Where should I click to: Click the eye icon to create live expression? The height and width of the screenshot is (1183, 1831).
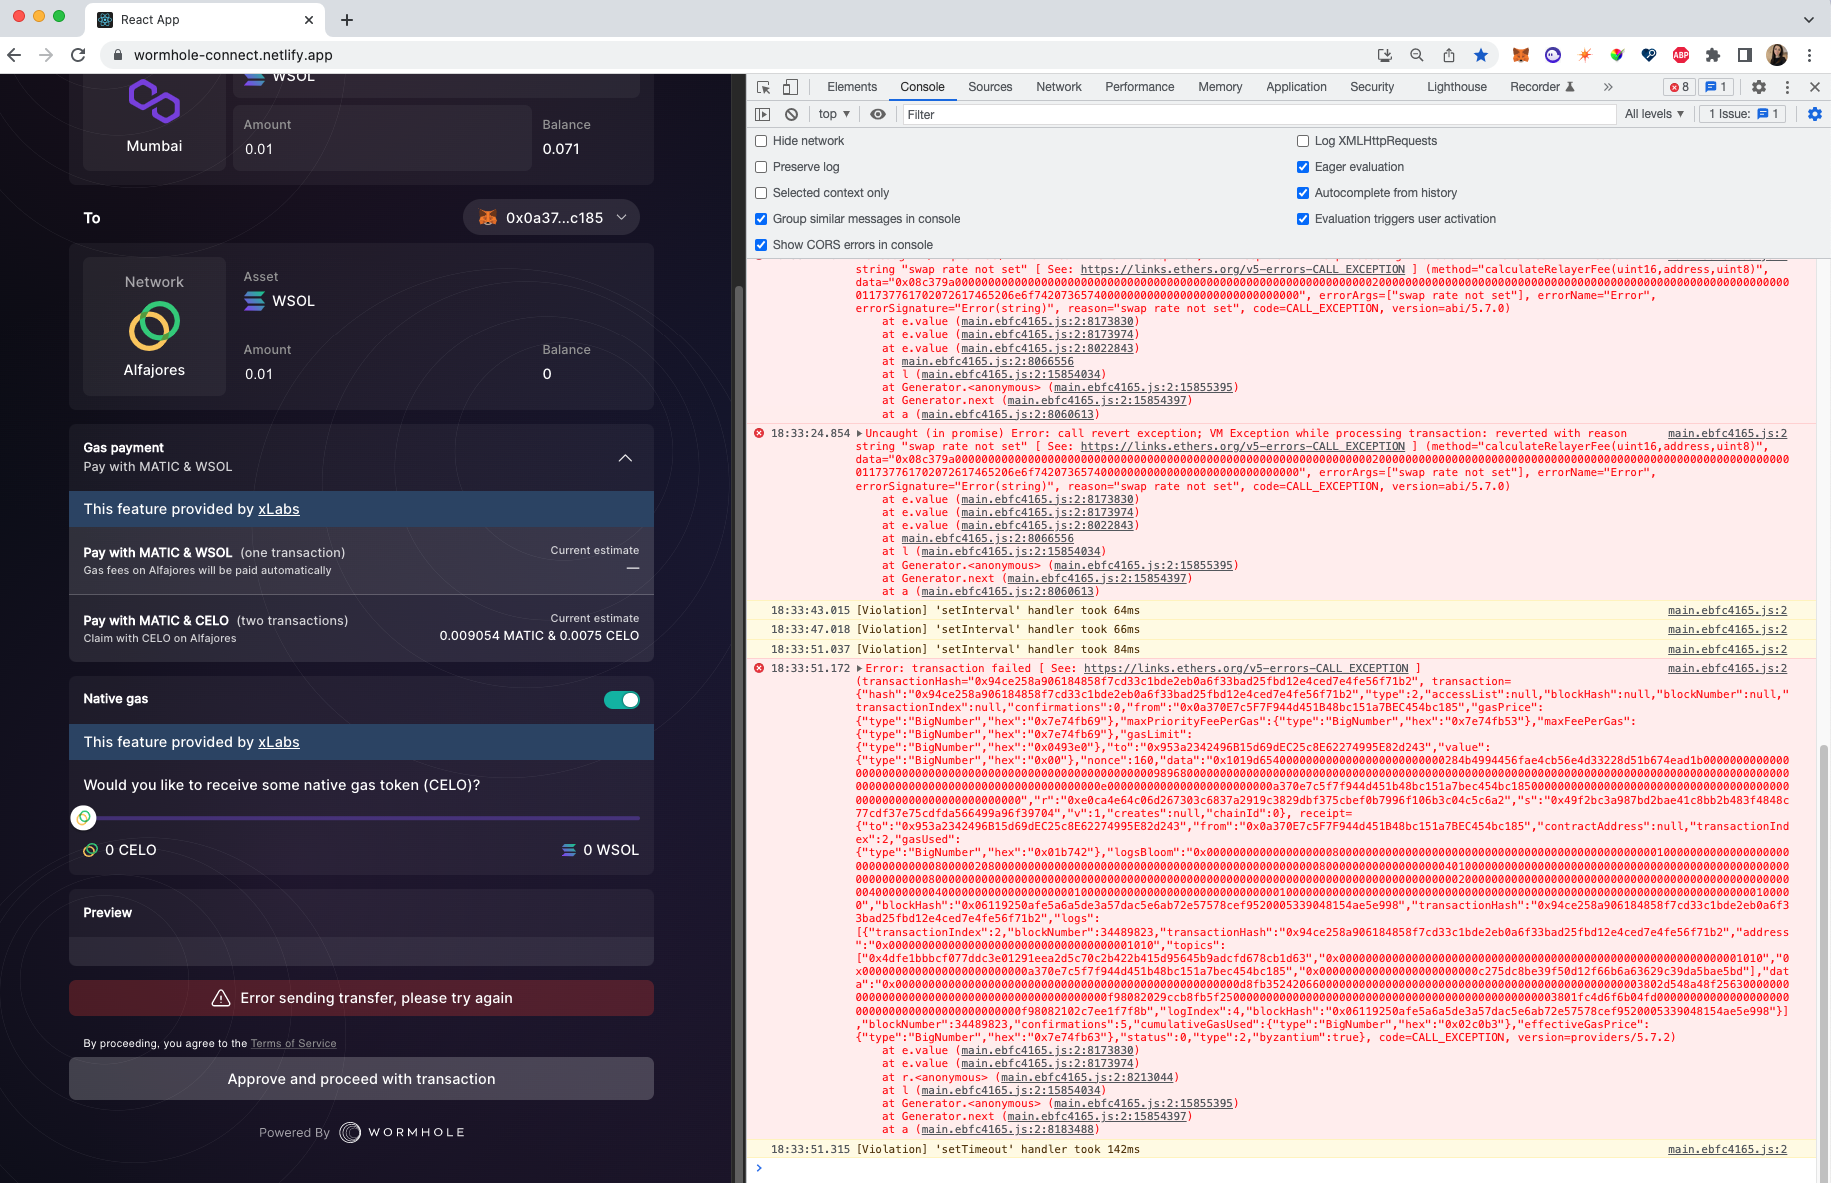877,114
